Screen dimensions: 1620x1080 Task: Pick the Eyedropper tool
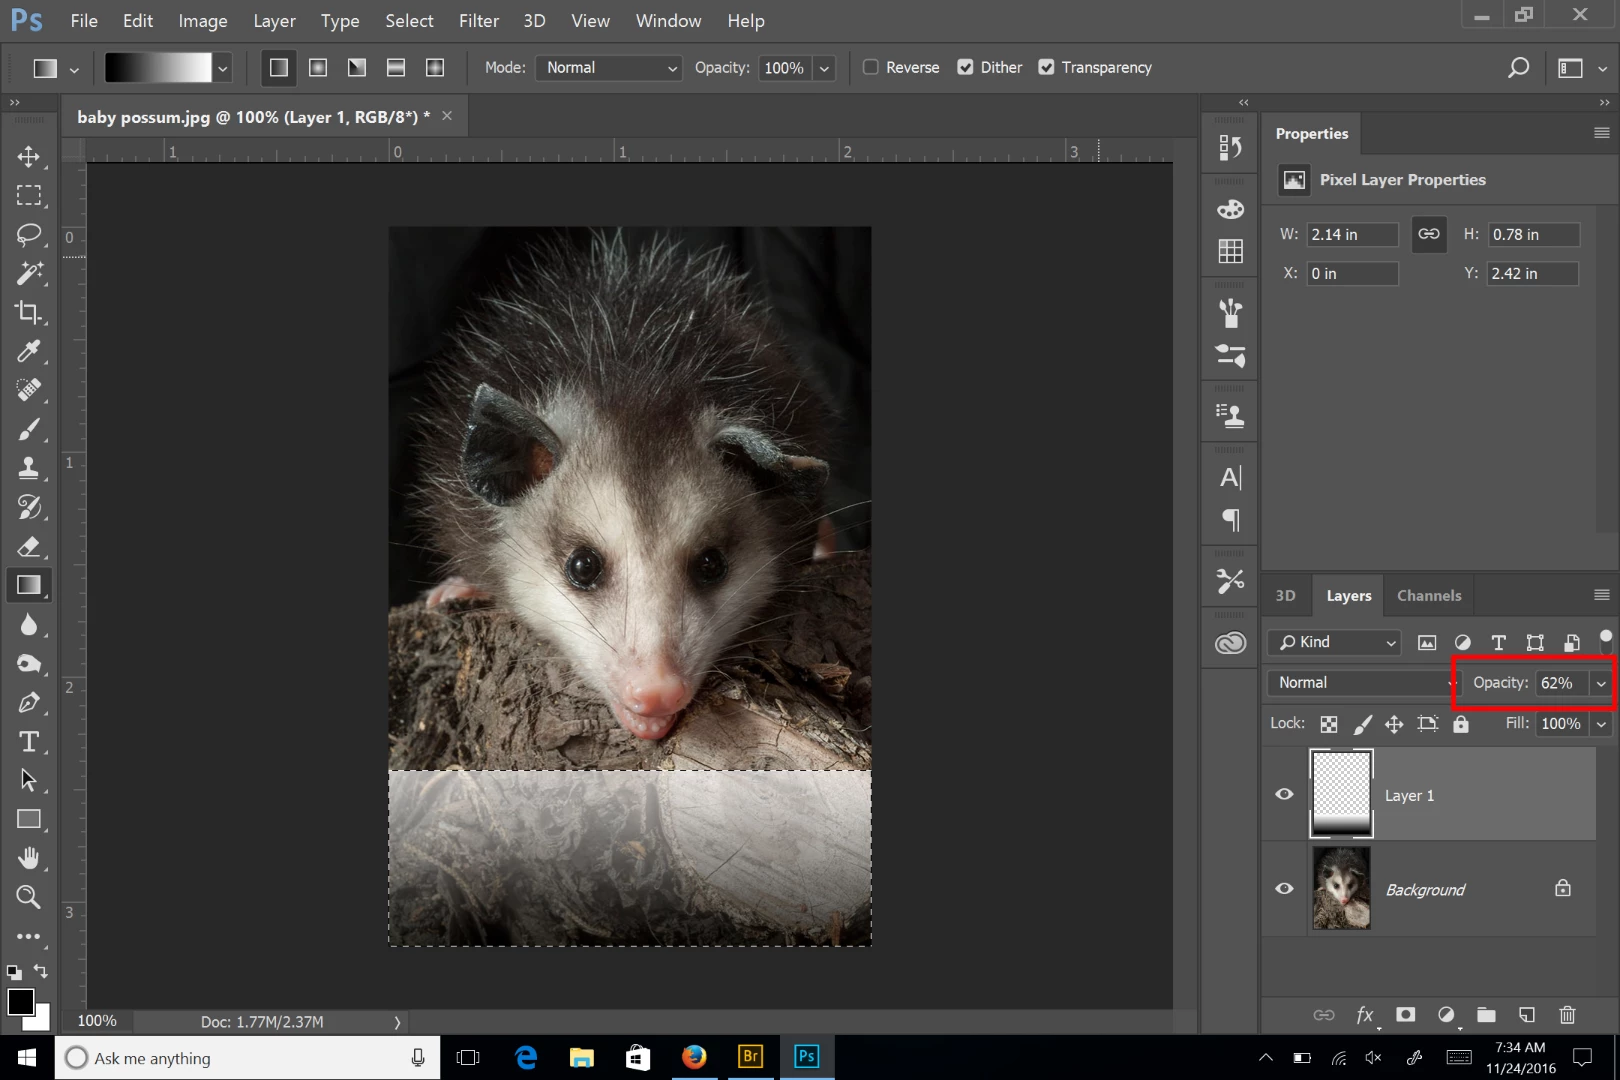pyautogui.click(x=28, y=351)
